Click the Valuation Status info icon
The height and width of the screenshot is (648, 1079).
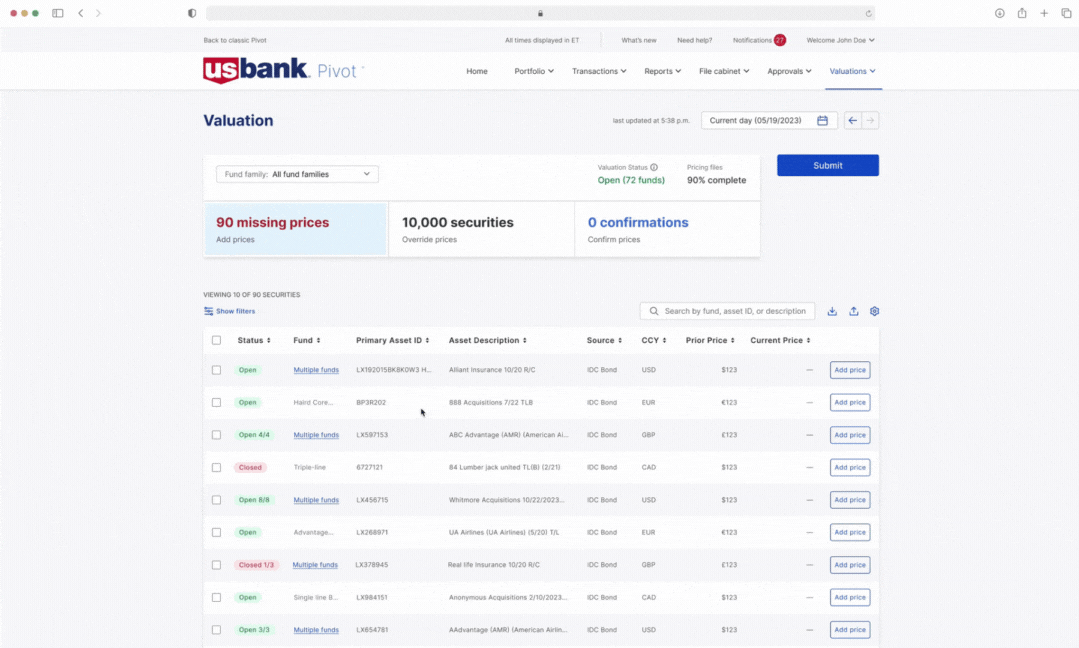(x=654, y=167)
